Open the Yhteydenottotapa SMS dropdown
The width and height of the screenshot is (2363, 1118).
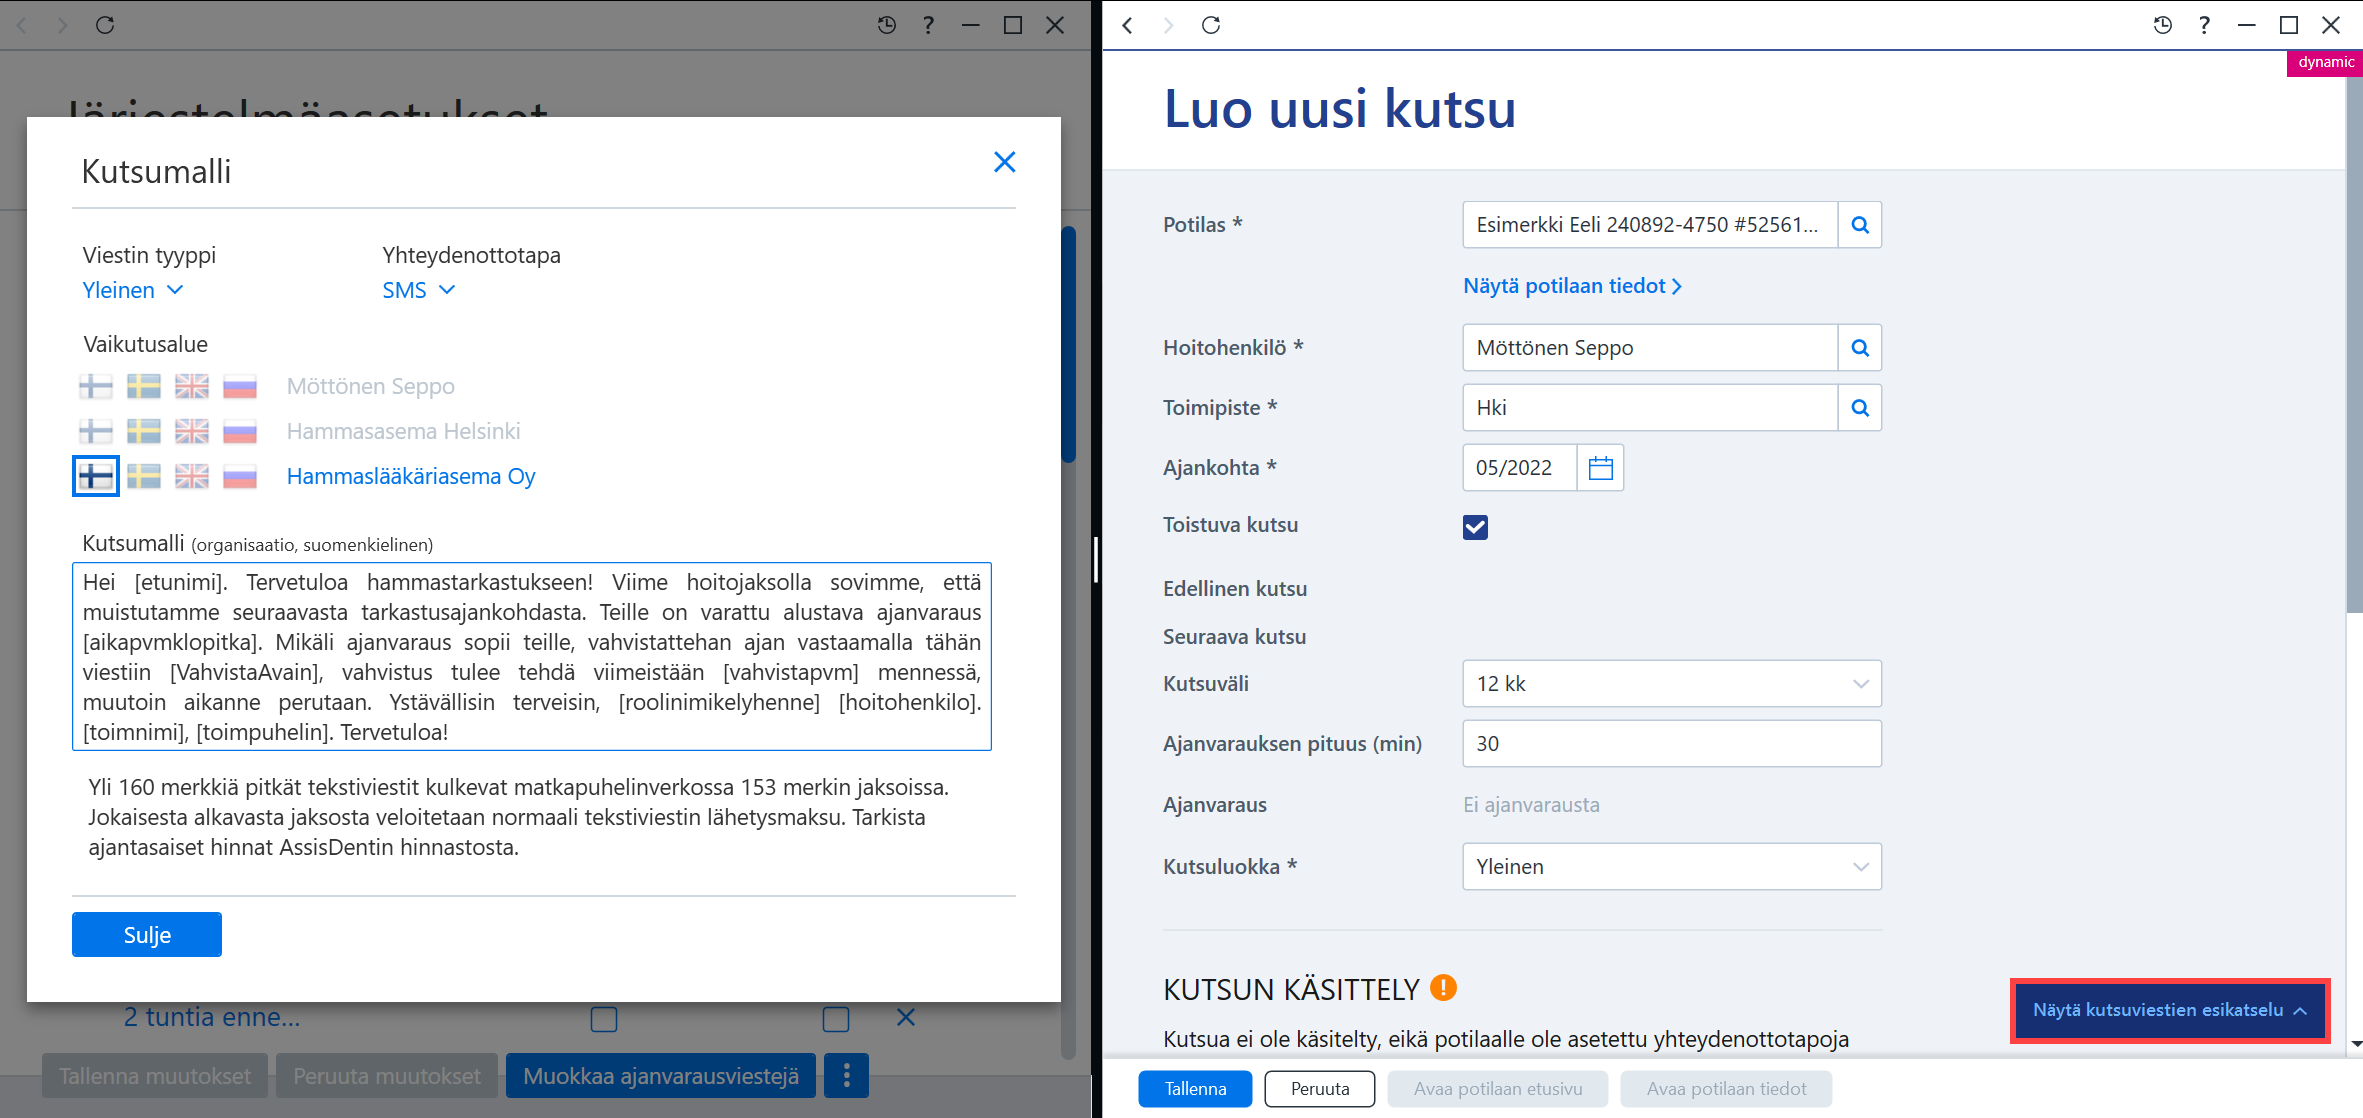[419, 290]
